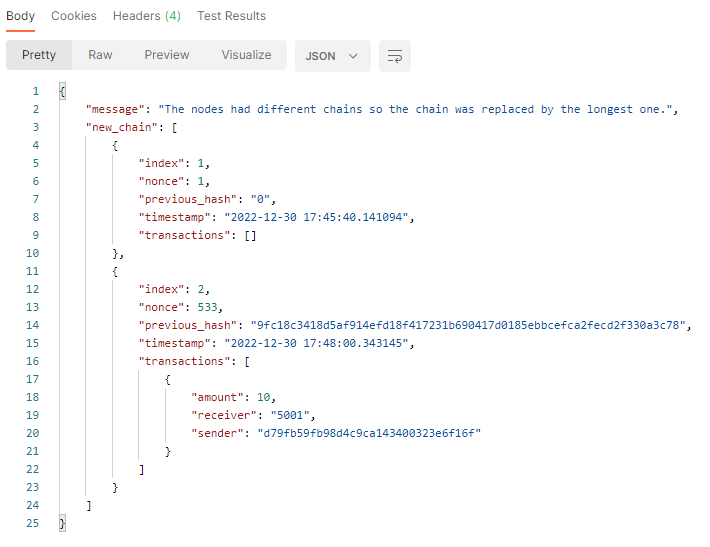The width and height of the screenshot is (710, 547).
Task: Click the closing brace on line 25
Action: (62, 524)
